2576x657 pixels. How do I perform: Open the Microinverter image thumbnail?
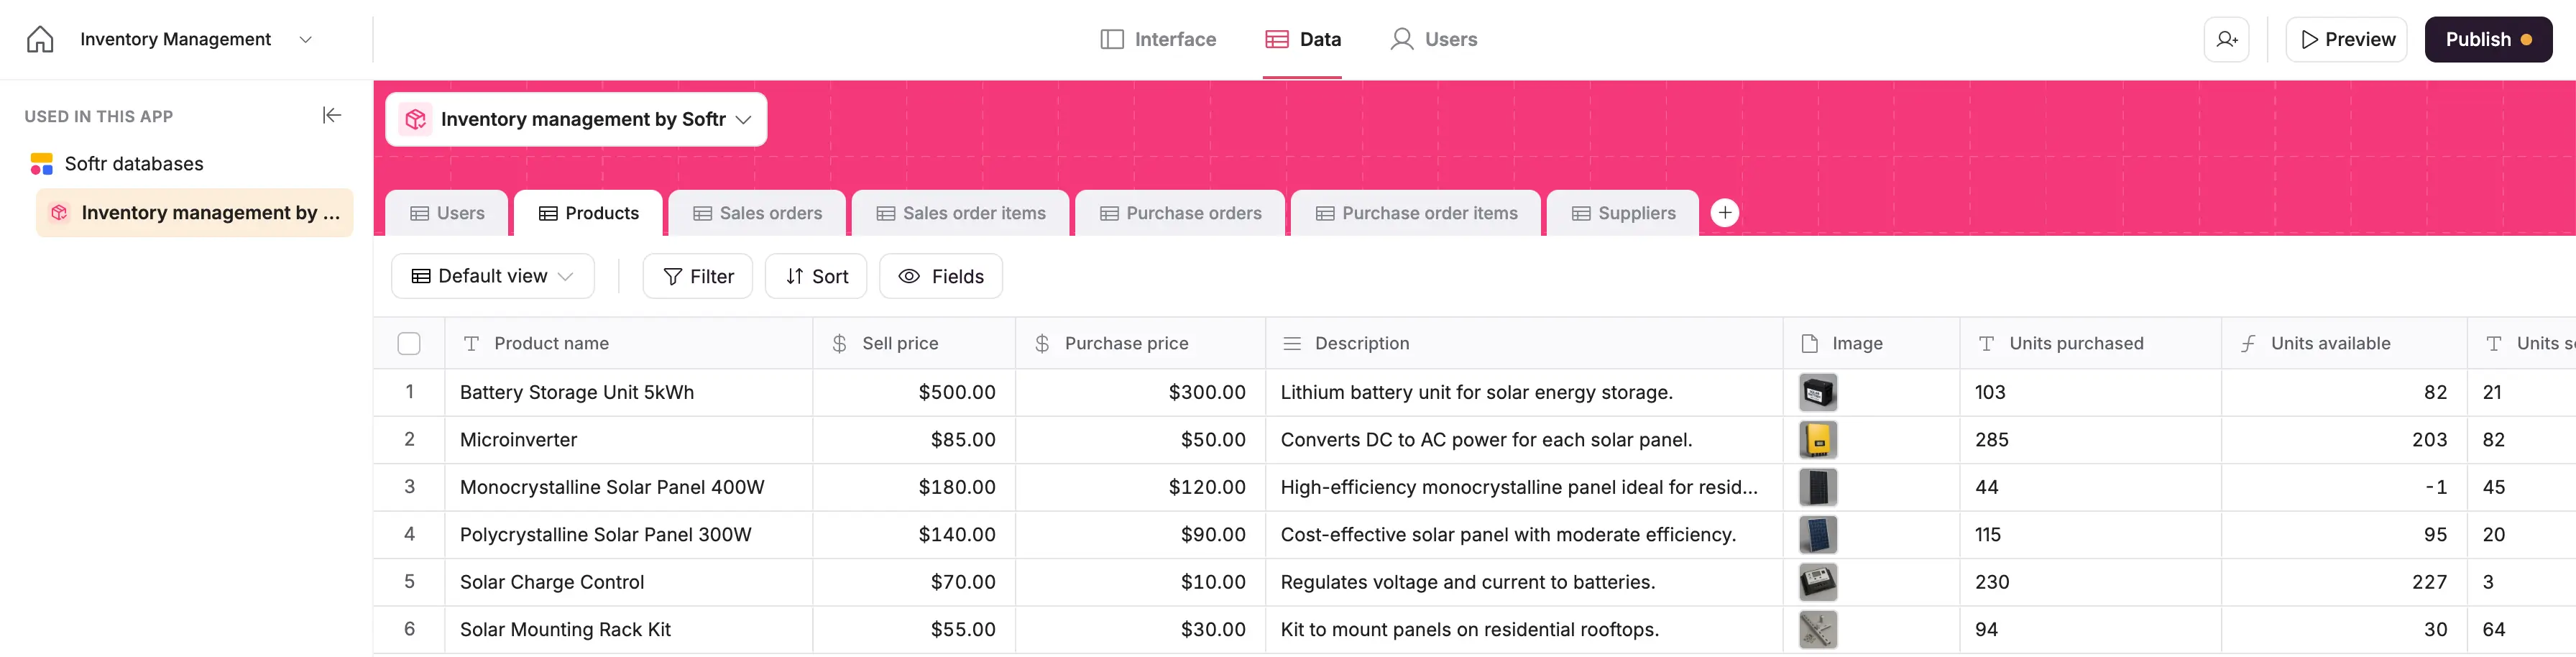pyautogui.click(x=1817, y=440)
